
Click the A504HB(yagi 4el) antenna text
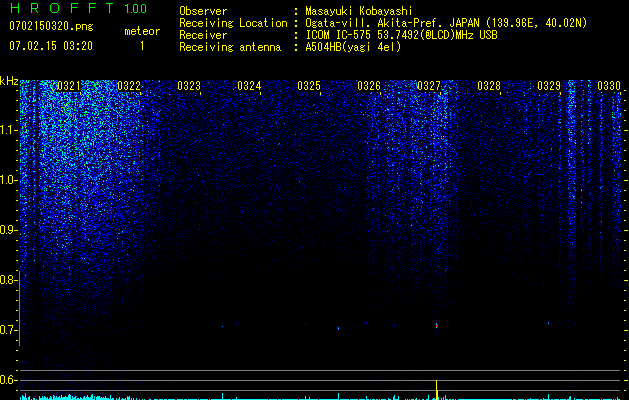(353, 47)
